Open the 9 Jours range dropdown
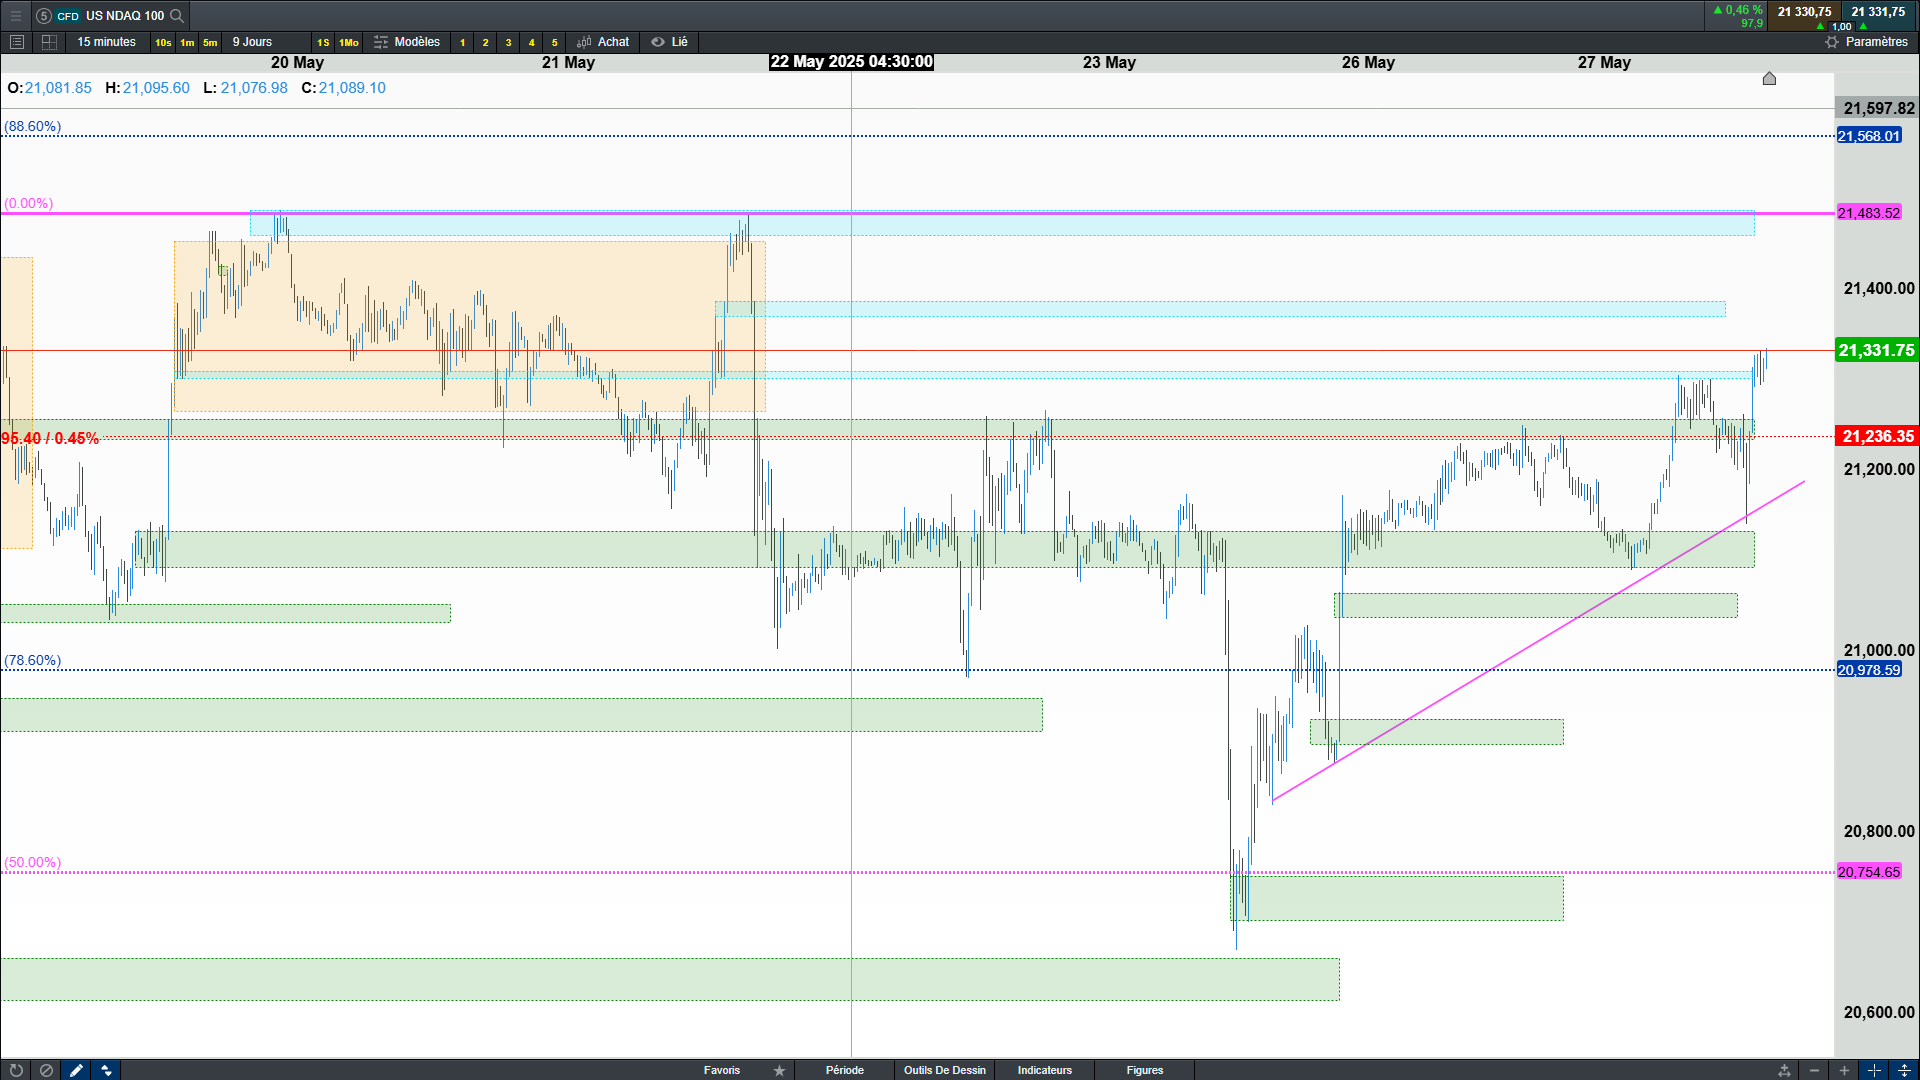The image size is (1920, 1080). (x=252, y=42)
